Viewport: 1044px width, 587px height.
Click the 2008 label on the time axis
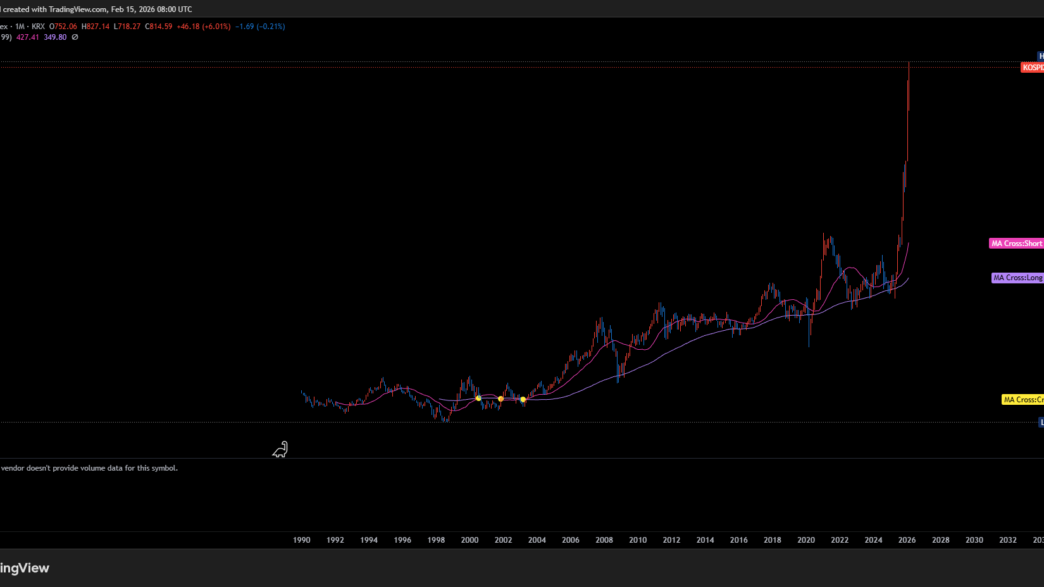[604, 540]
